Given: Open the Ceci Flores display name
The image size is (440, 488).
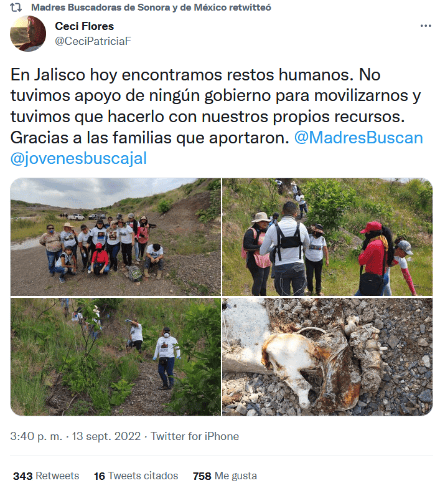Looking at the screenshot, I should [x=84, y=26].
